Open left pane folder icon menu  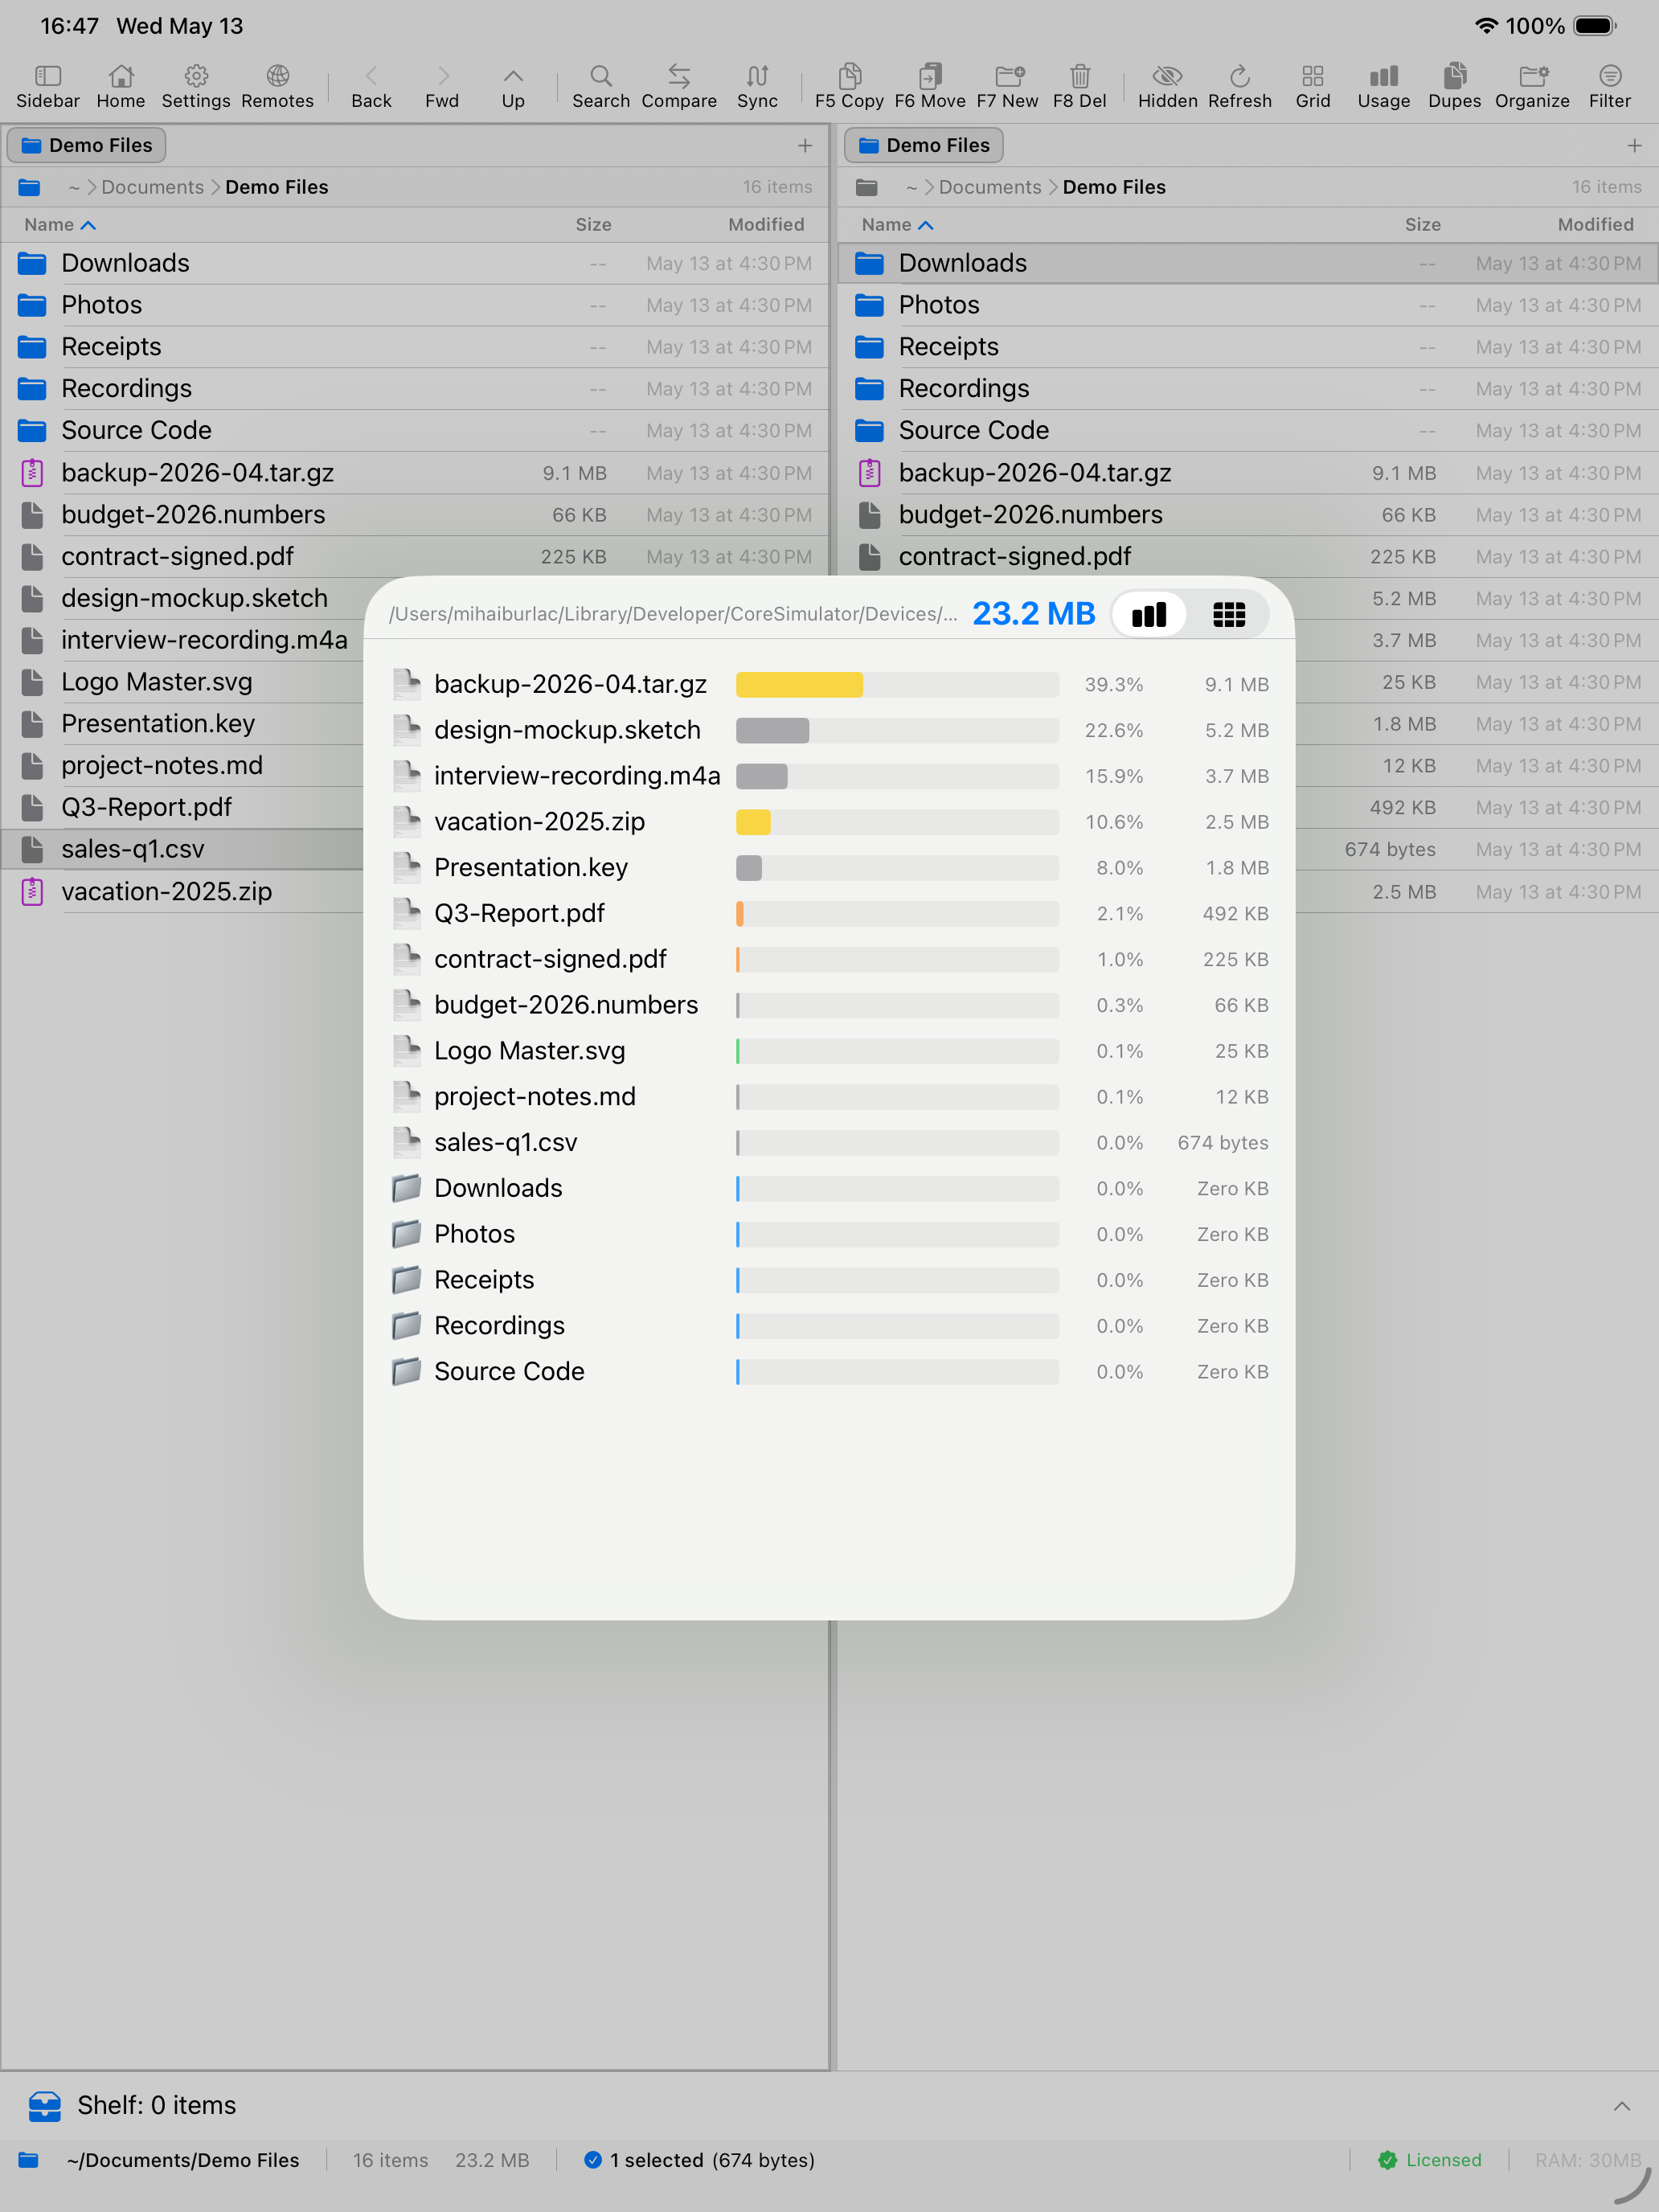coord(30,187)
